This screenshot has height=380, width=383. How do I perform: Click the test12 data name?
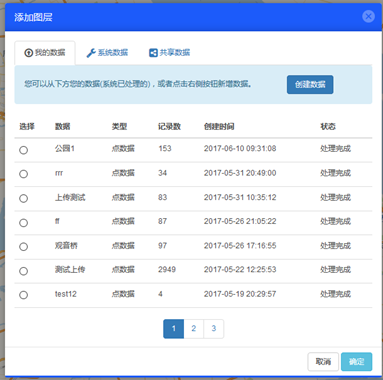66,294
